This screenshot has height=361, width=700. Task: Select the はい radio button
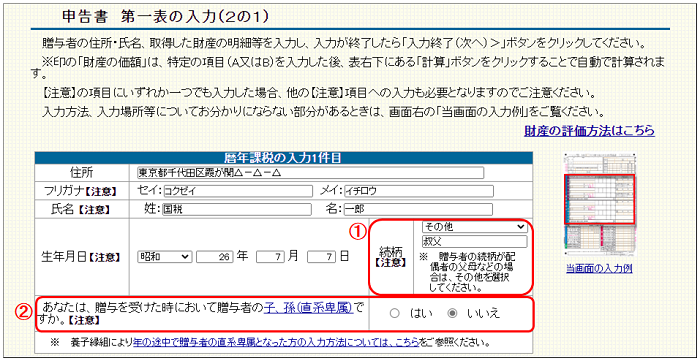point(394,314)
